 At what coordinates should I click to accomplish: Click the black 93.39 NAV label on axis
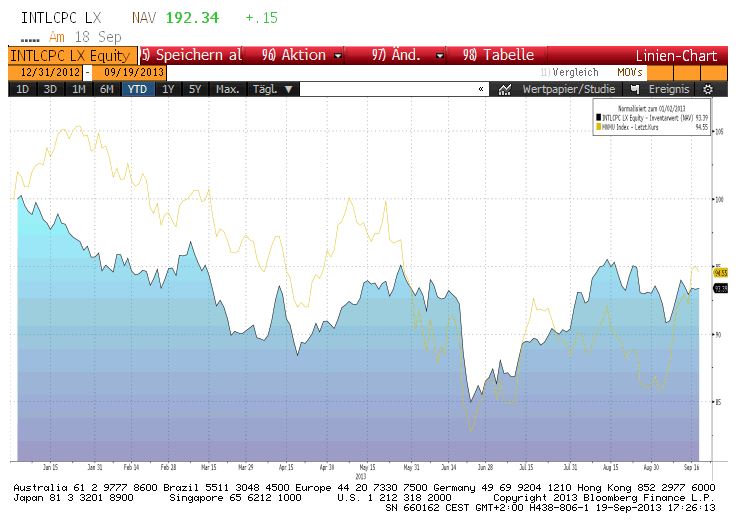[x=718, y=288]
